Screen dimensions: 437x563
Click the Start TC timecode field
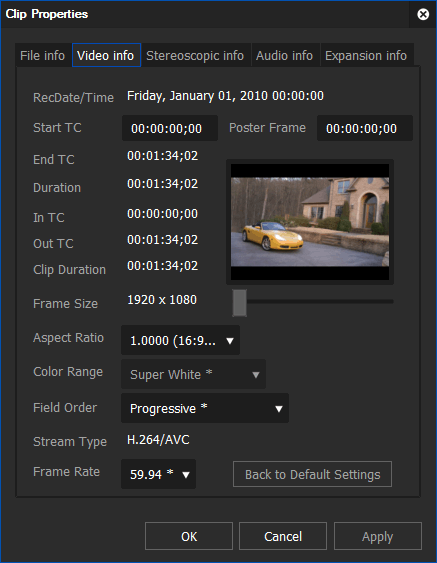coord(170,128)
